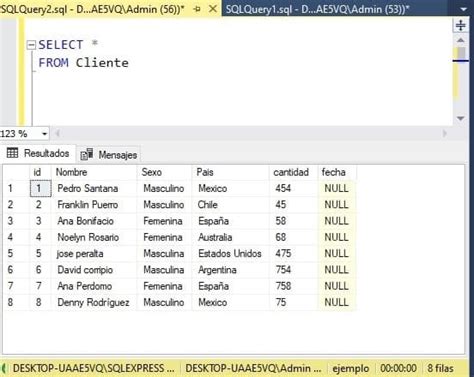Click the ejemplo database name in status bar

coord(350,368)
